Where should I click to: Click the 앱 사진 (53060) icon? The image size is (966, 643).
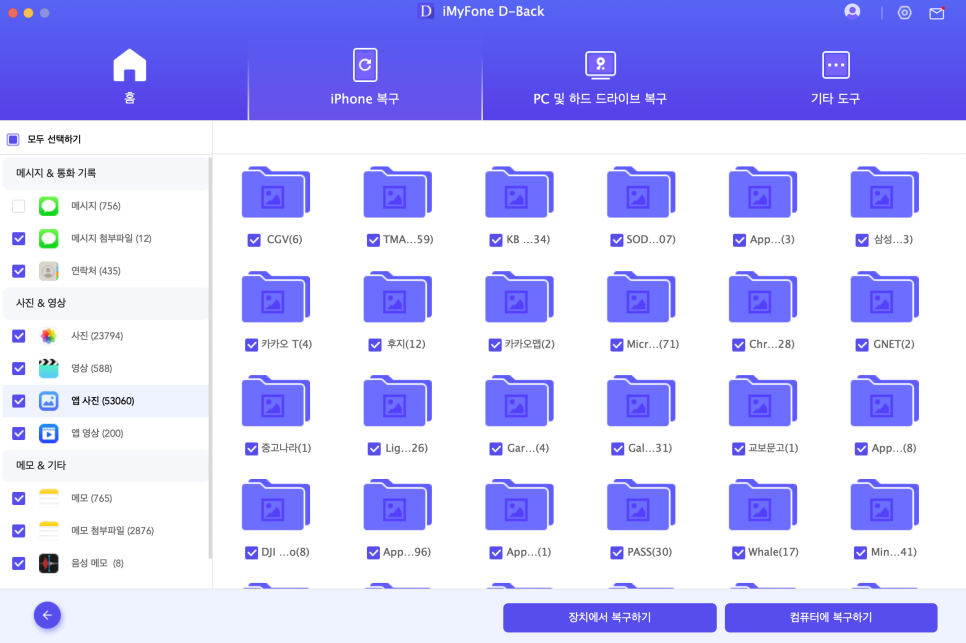[49, 401]
